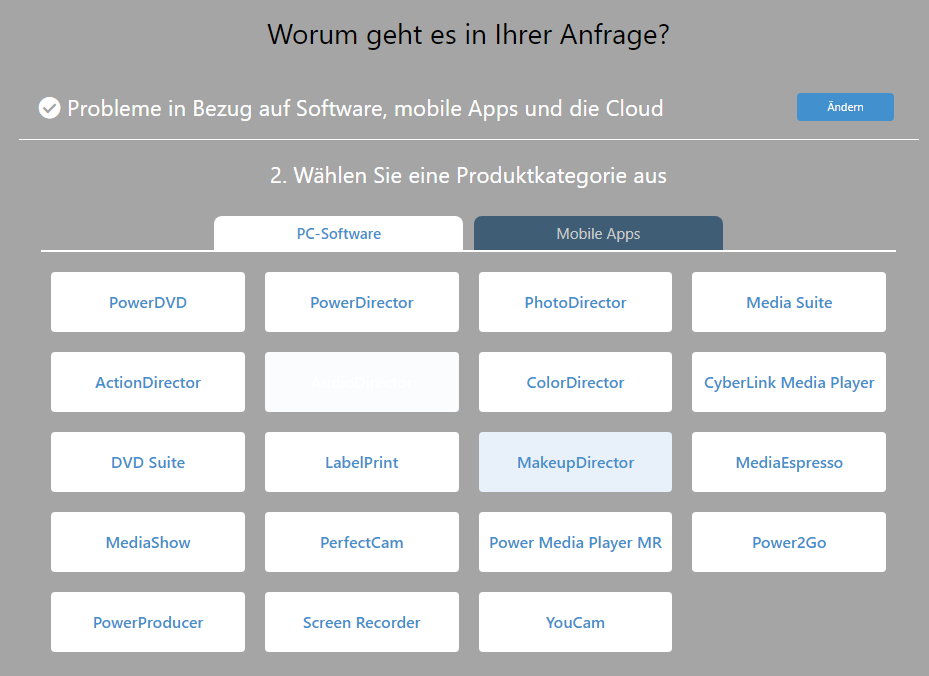Pick the PerfectCam tile

[362, 542]
